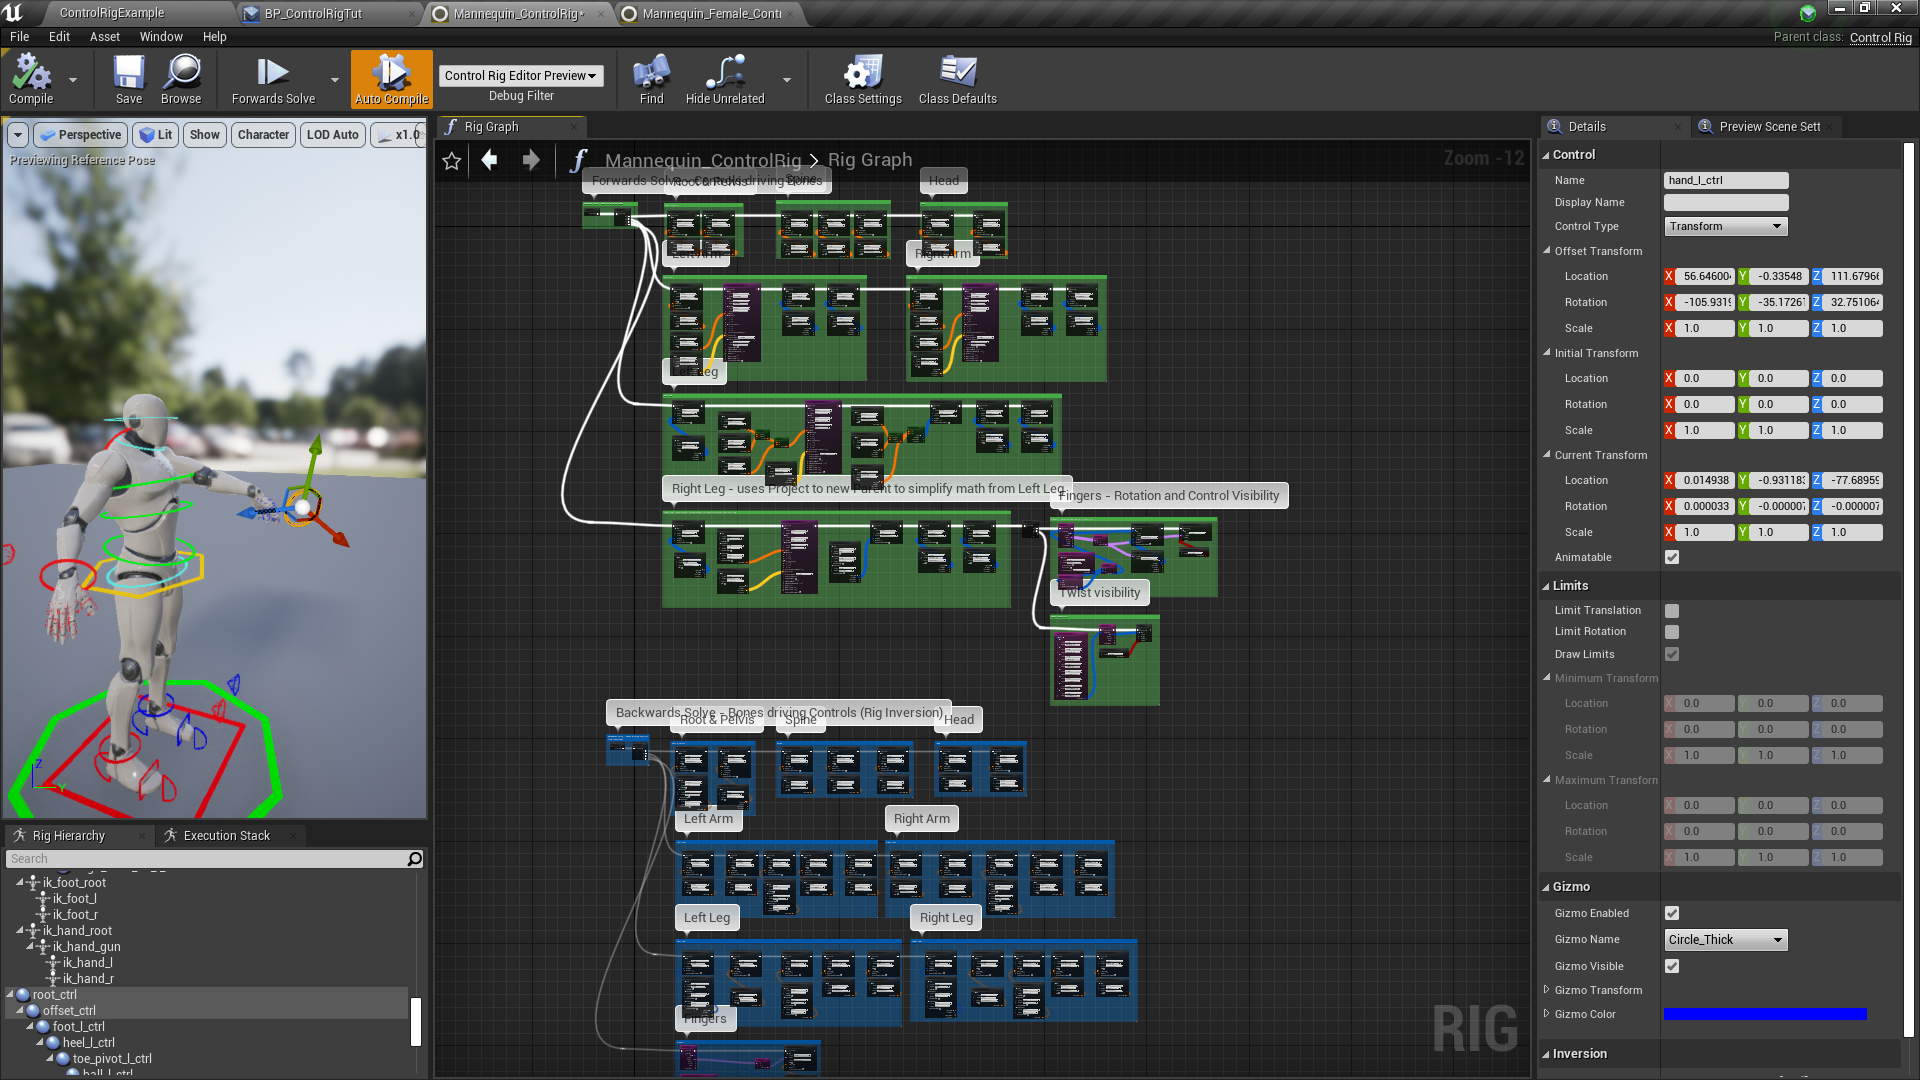
Task: Click the control Name field hand_l_ctrl
Action: [x=1726, y=181]
